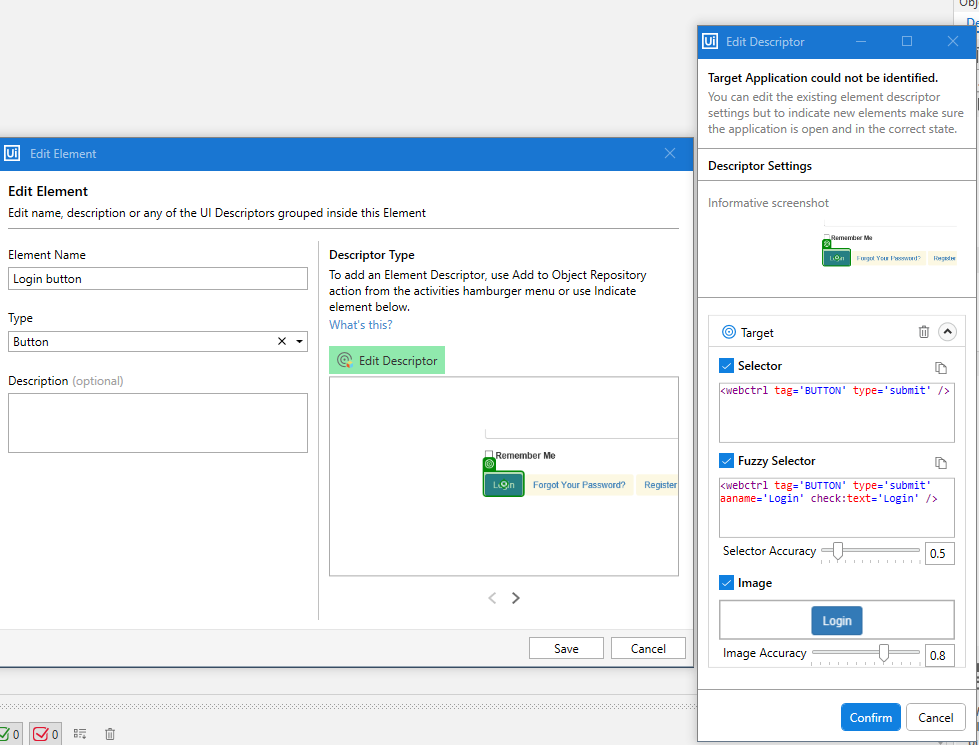979x745 pixels.
Task: Copy the Selector to clipboard
Action: click(940, 367)
